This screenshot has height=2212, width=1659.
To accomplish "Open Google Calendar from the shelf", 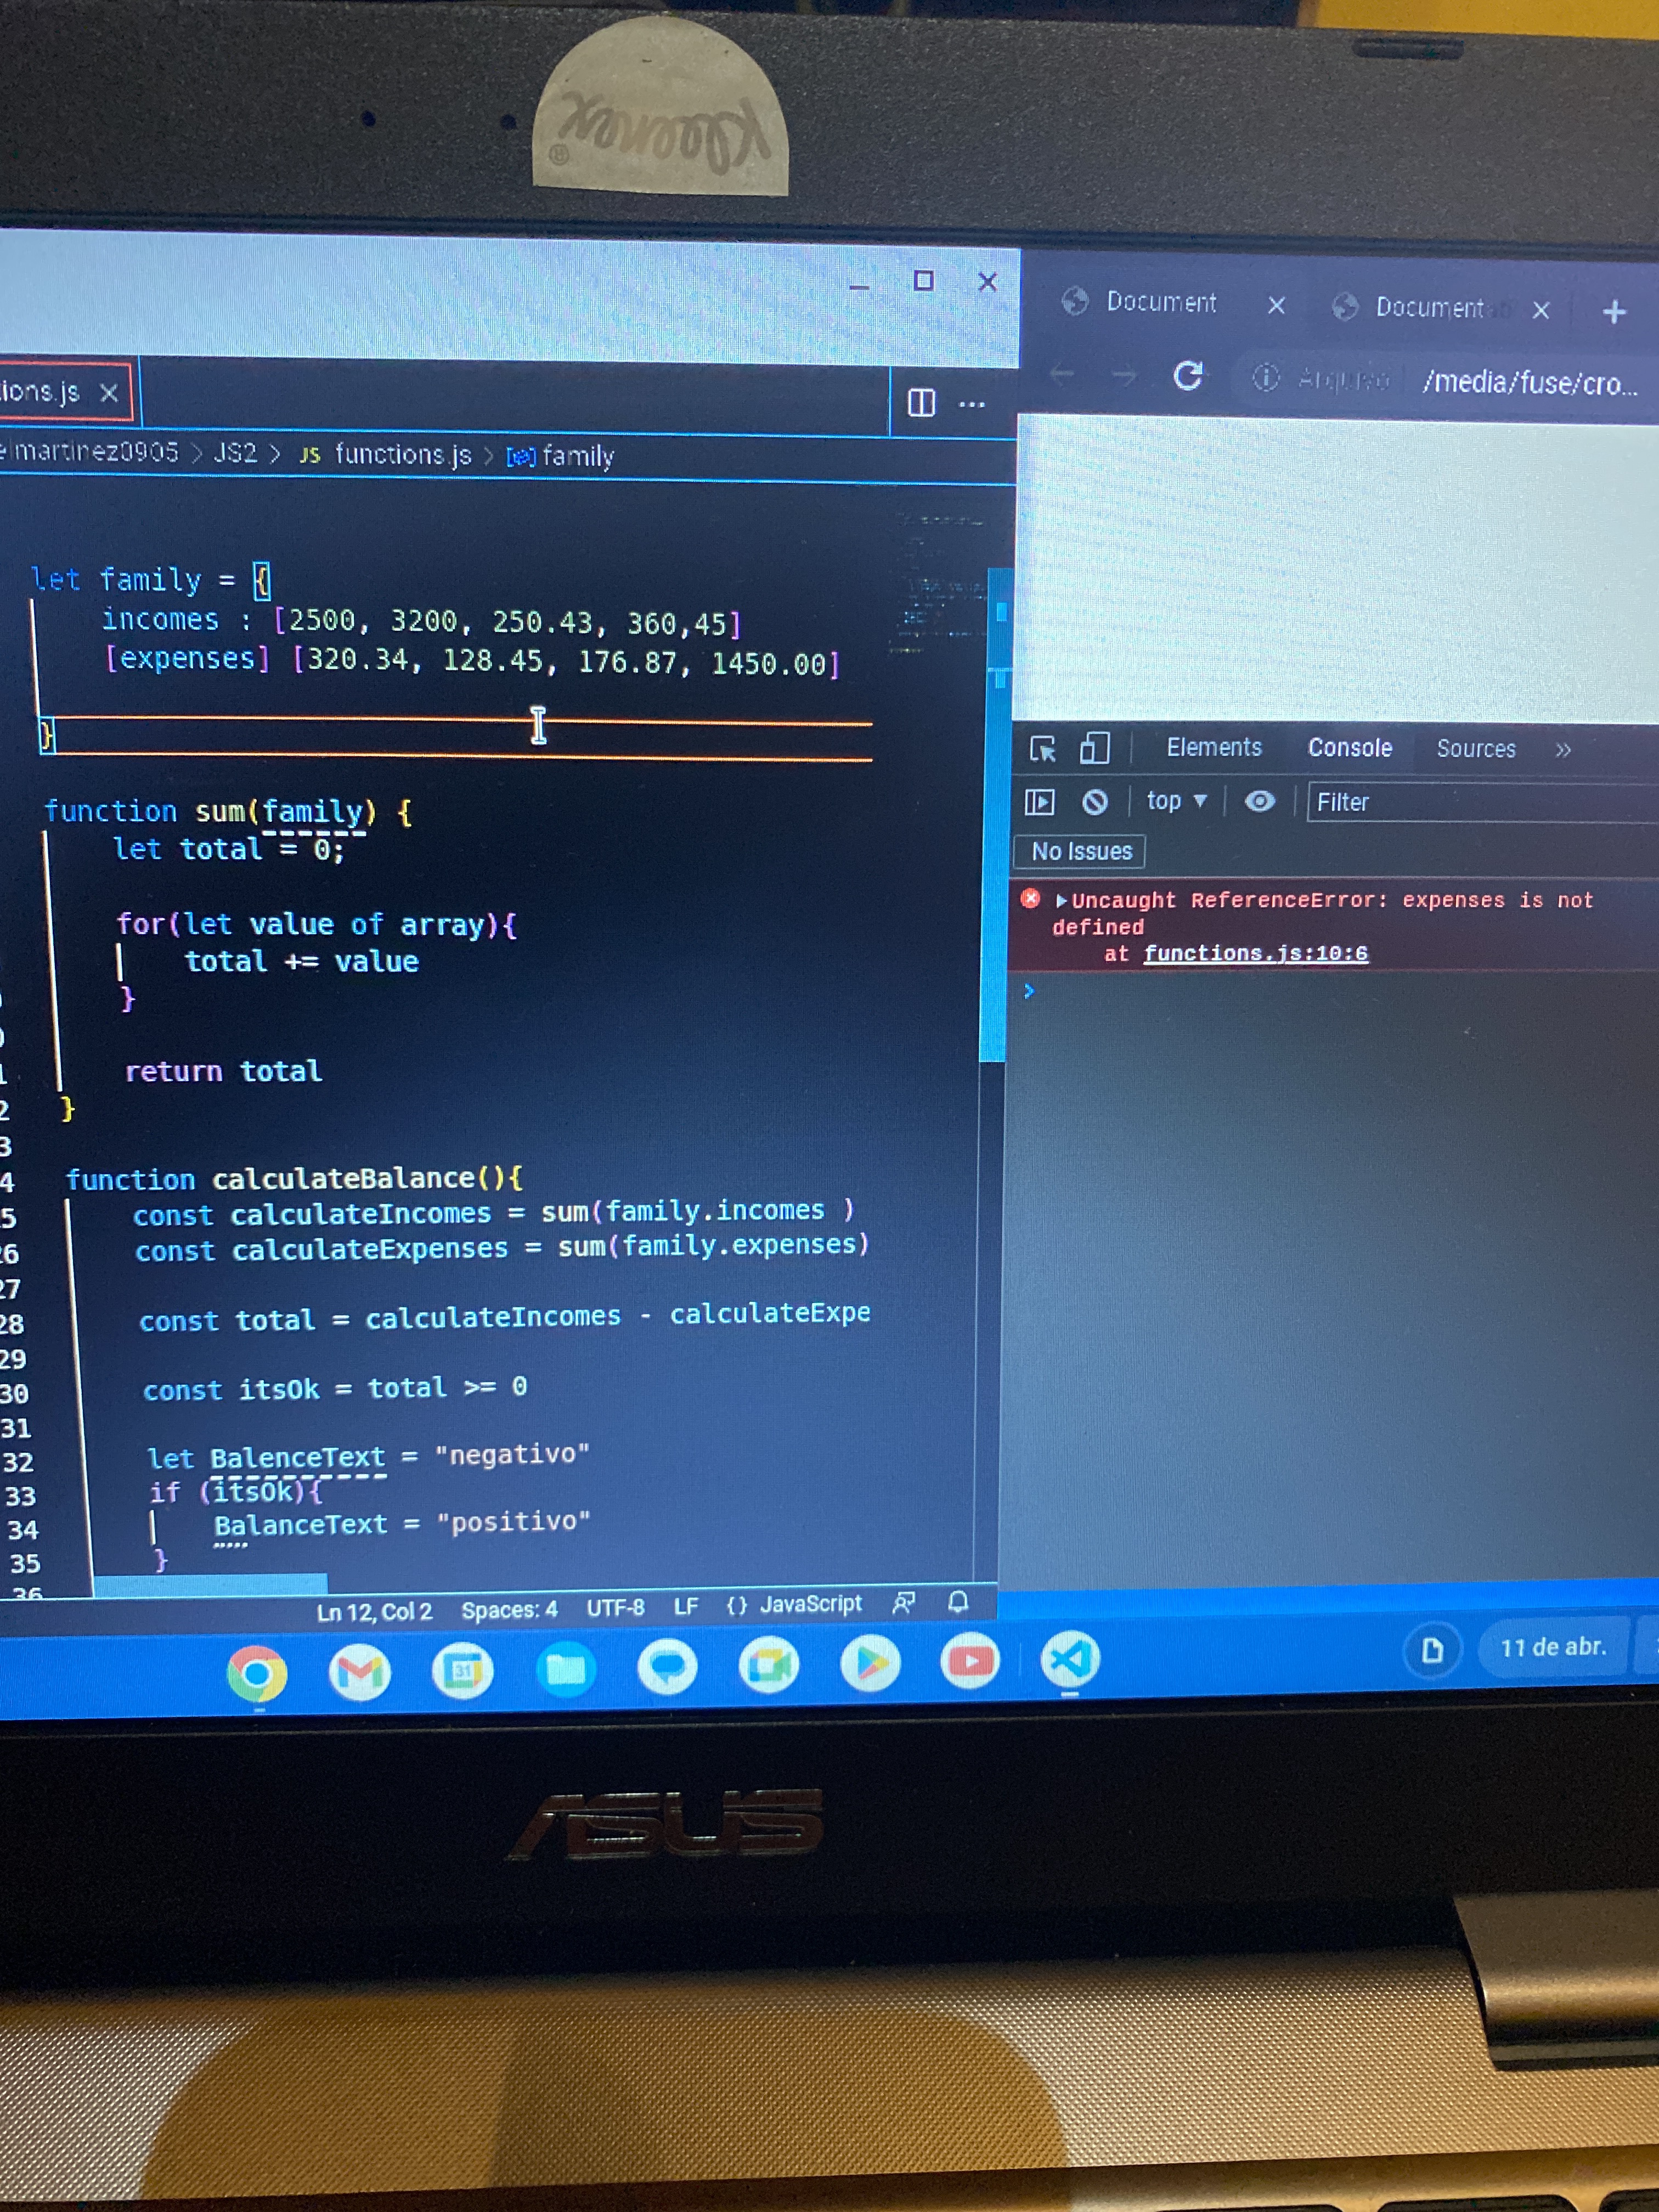I will point(462,1670).
